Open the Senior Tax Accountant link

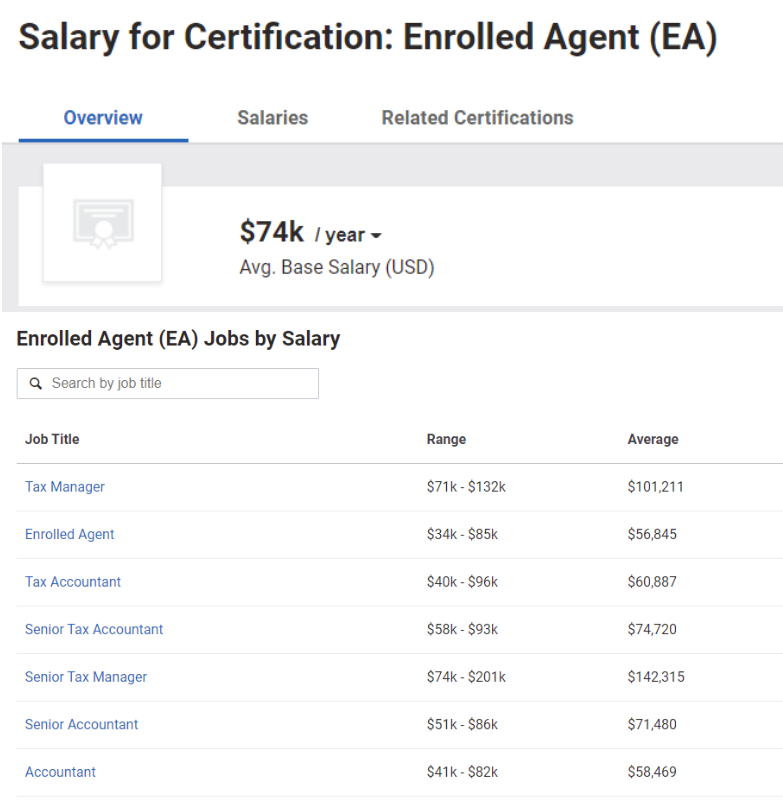(94, 629)
